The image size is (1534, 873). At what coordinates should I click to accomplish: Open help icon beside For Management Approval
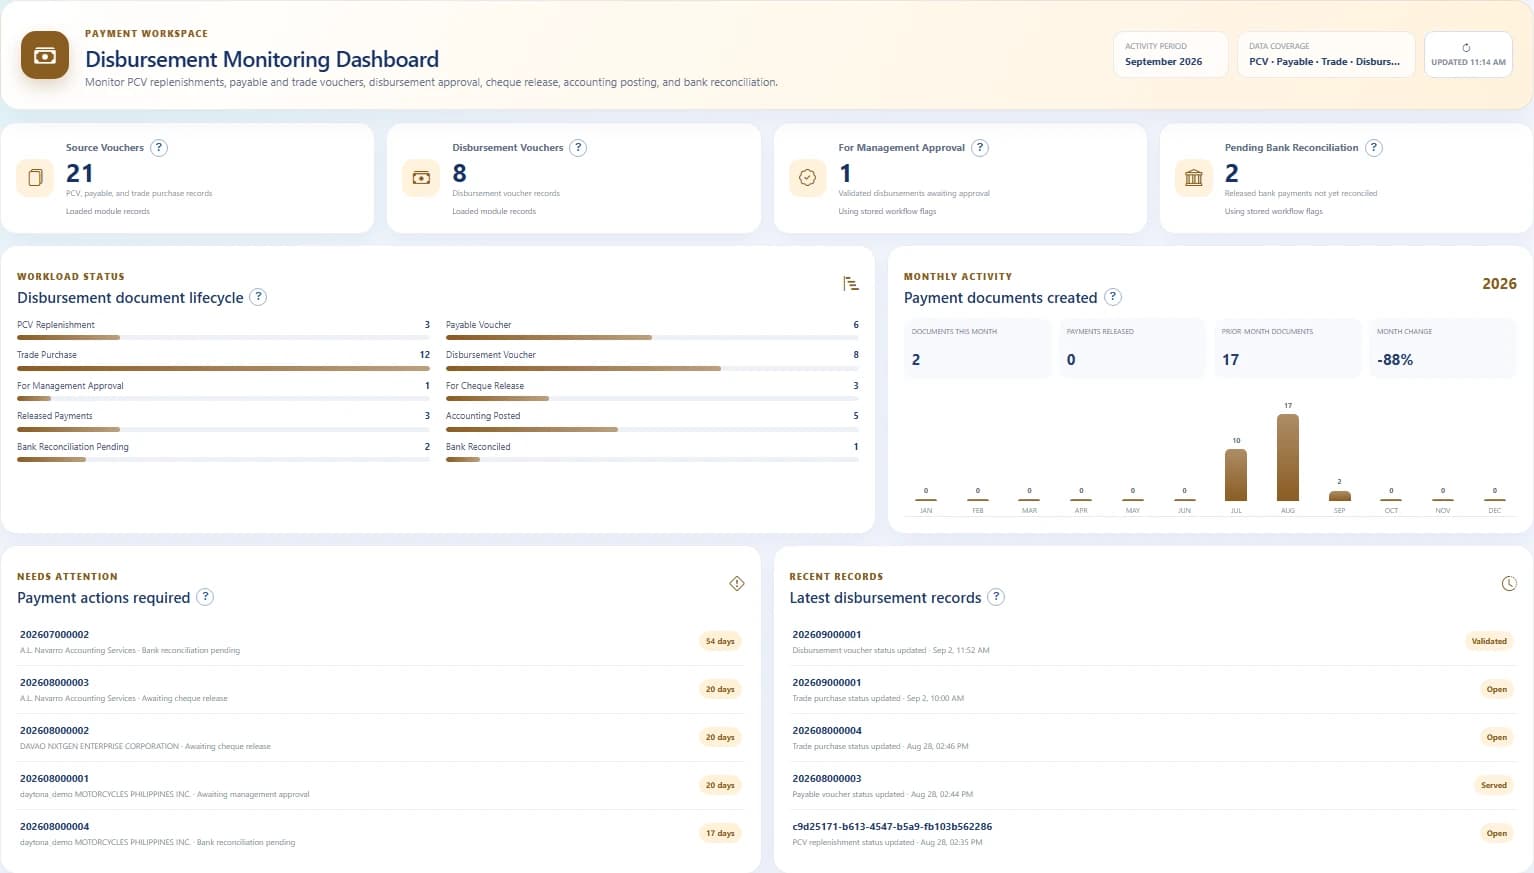click(x=980, y=148)
